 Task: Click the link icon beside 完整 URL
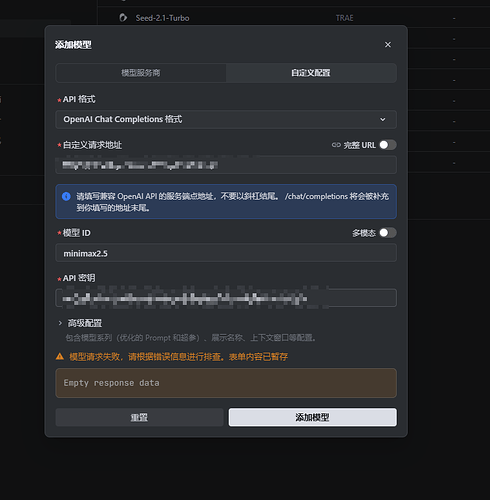pos(336,145)
